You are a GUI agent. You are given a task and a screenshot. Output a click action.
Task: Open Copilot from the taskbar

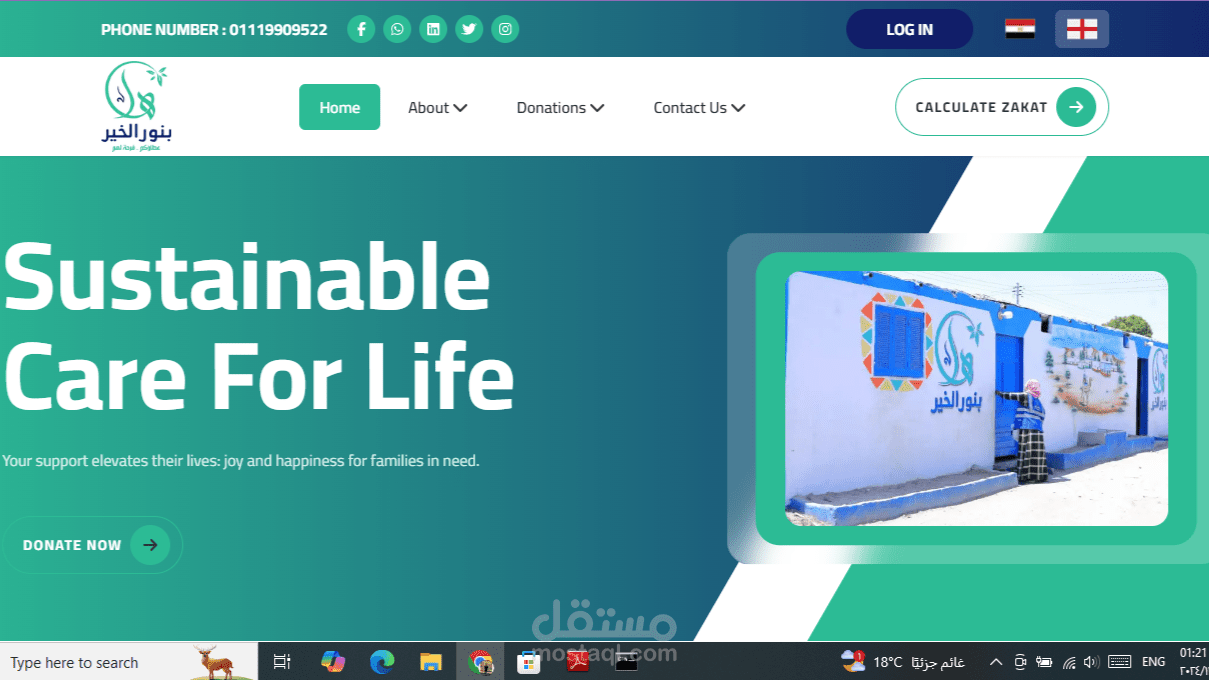click(332, 662)
